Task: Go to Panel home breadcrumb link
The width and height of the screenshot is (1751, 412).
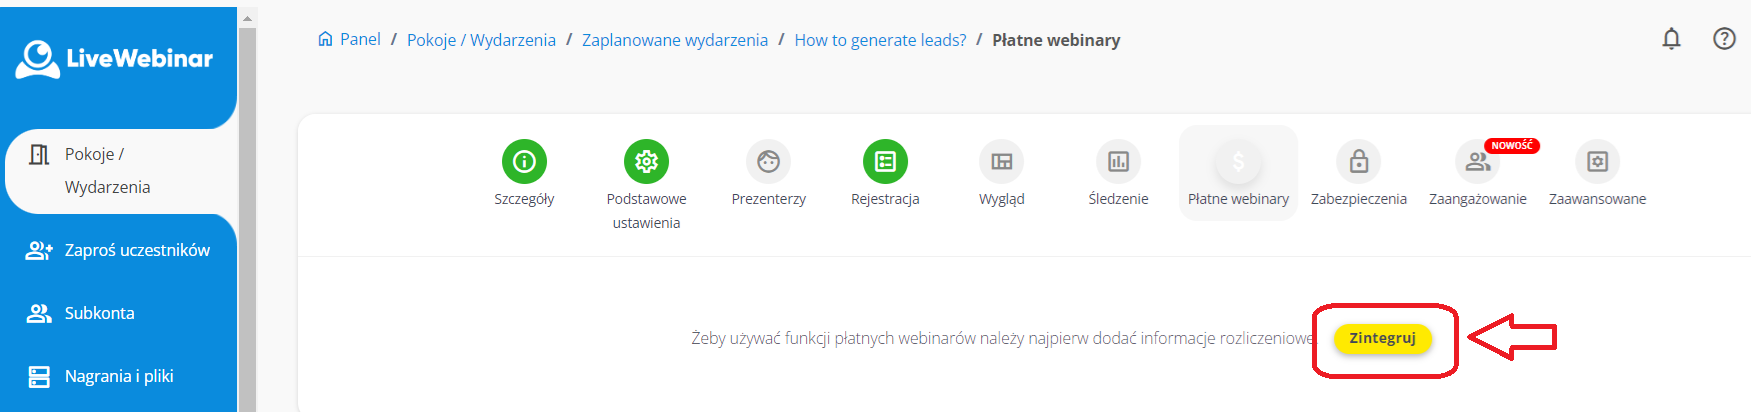Action: tap(350, 40)
